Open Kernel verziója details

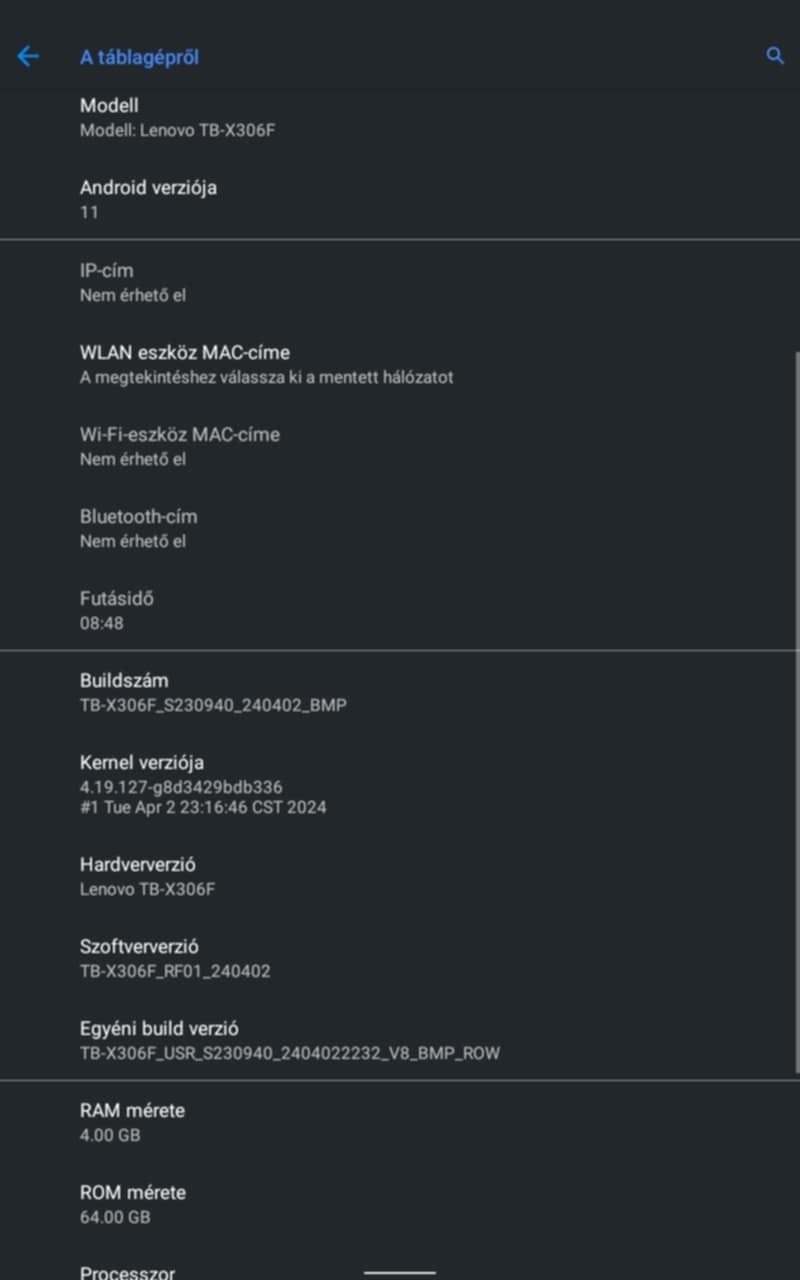pyautogui.click(x=203, y=784)
